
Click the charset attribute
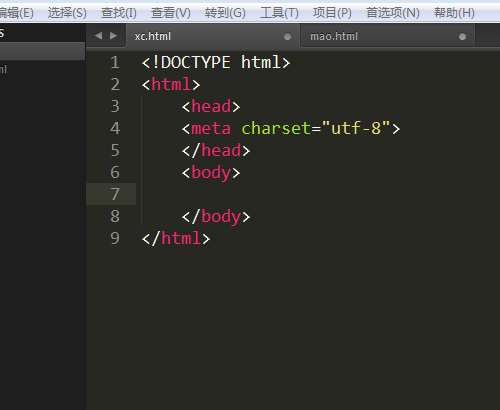tap(276, 128)
